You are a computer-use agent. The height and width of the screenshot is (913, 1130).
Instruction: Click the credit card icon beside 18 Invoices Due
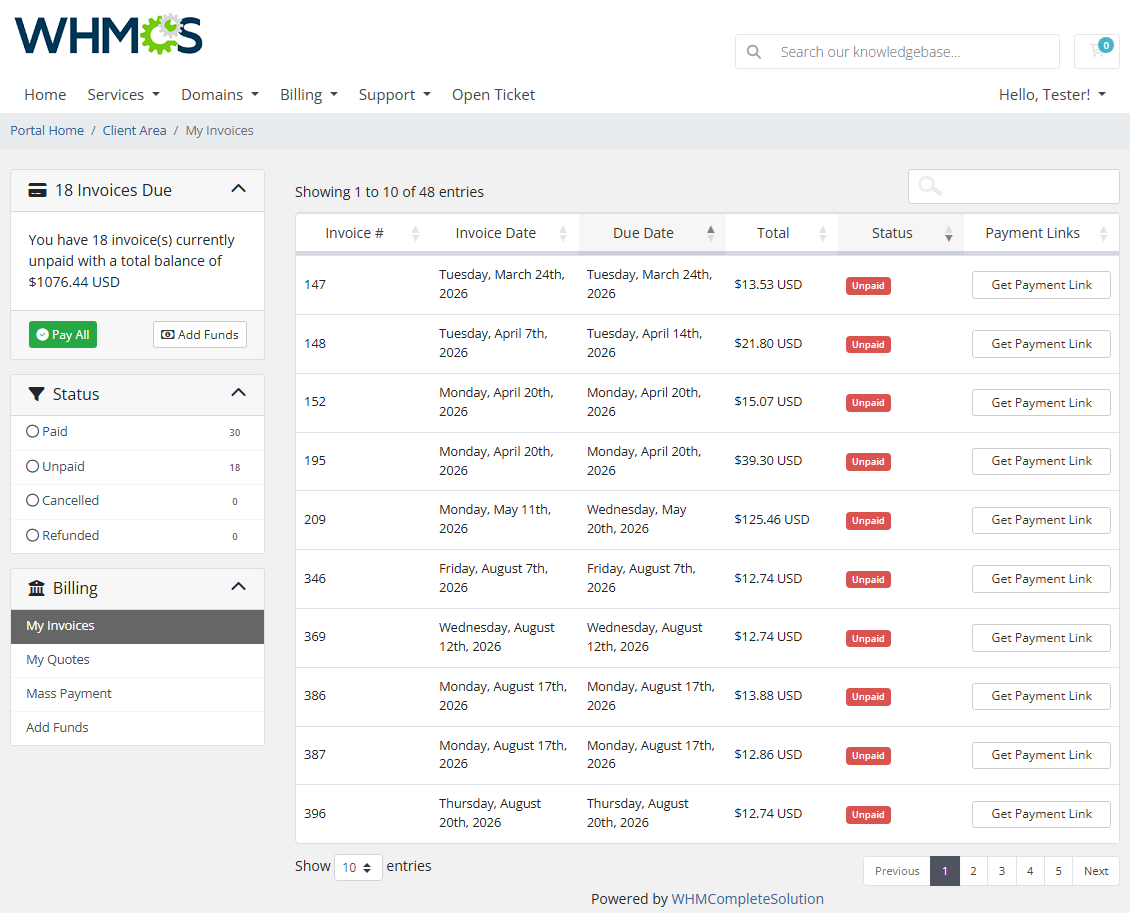point(37,190)
